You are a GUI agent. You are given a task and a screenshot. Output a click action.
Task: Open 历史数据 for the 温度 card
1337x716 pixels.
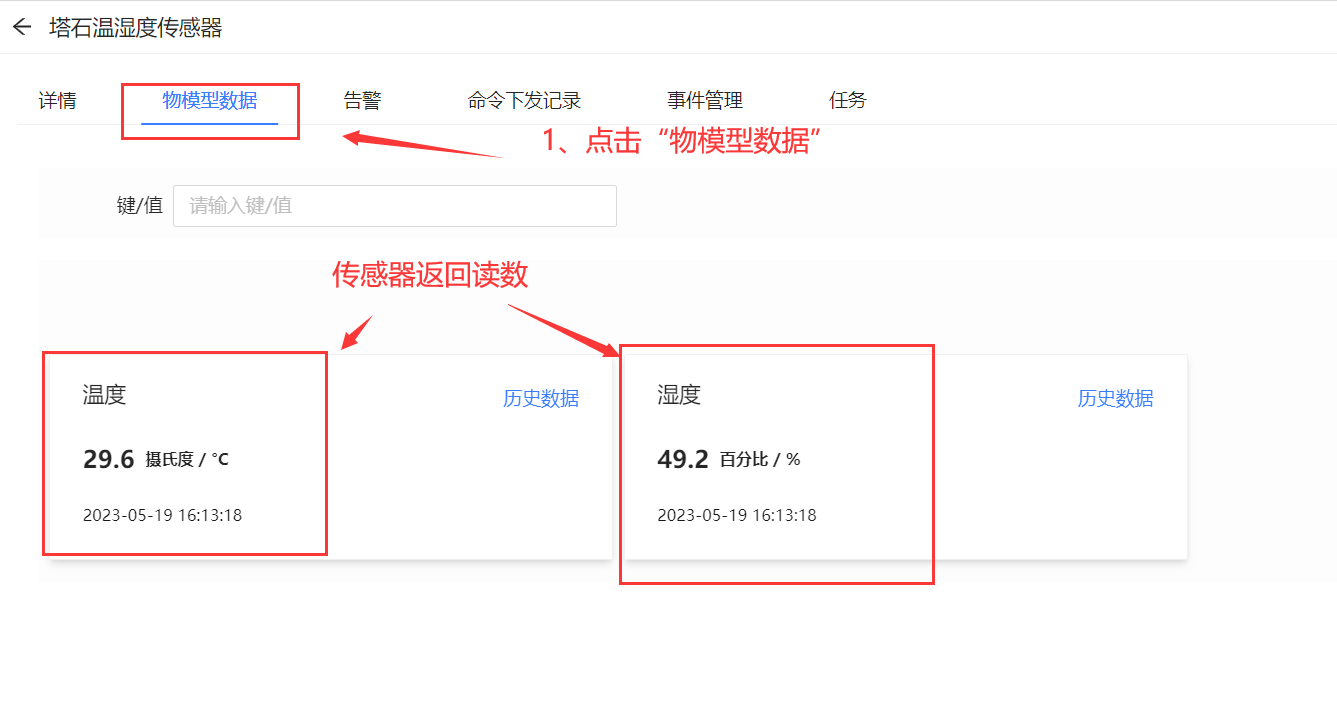[541, 398]
